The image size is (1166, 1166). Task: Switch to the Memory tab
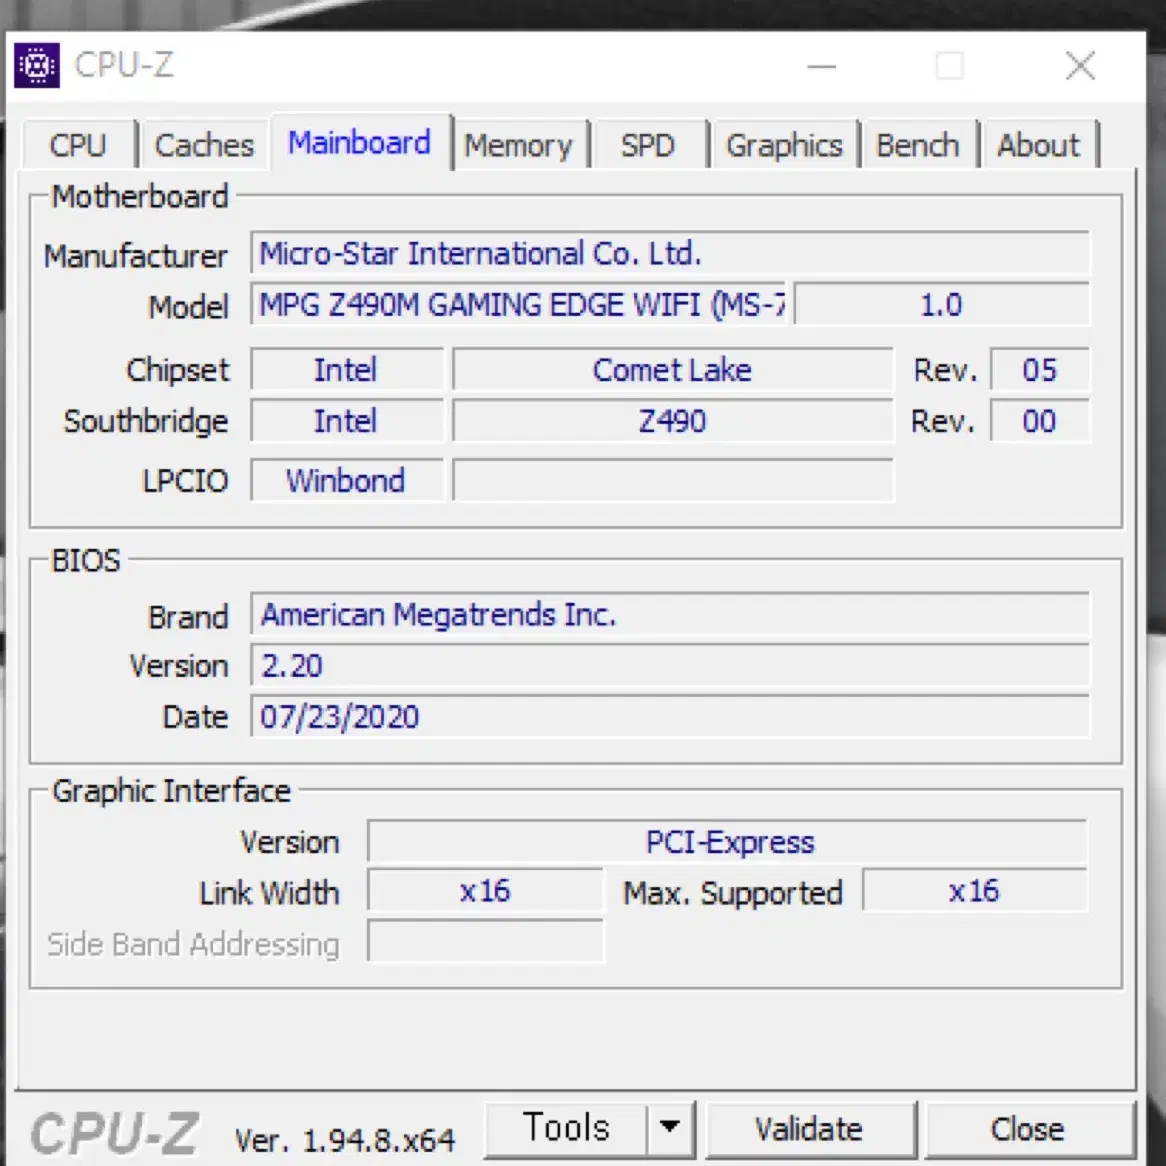tap(519, 144)
